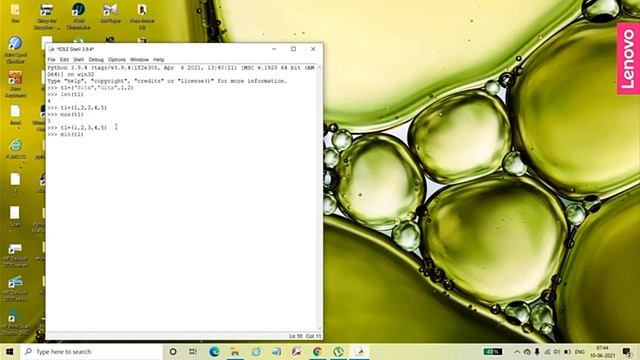
Task: Open the Debug menu
Action: click(96, 60)
